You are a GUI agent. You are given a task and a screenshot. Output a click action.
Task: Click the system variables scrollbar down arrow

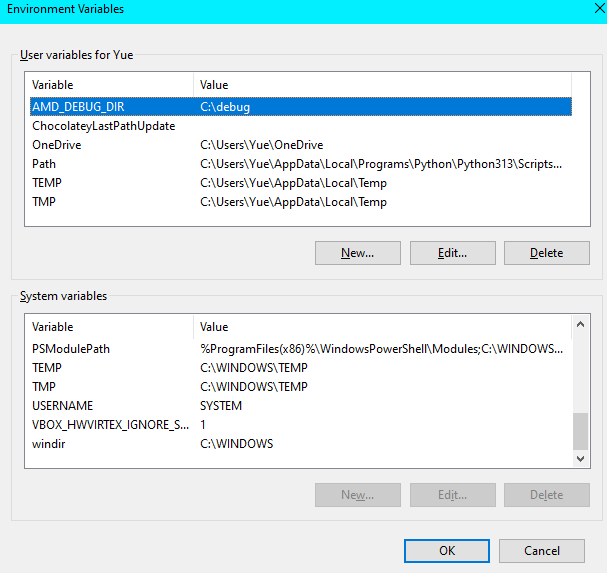click(581, 458)
